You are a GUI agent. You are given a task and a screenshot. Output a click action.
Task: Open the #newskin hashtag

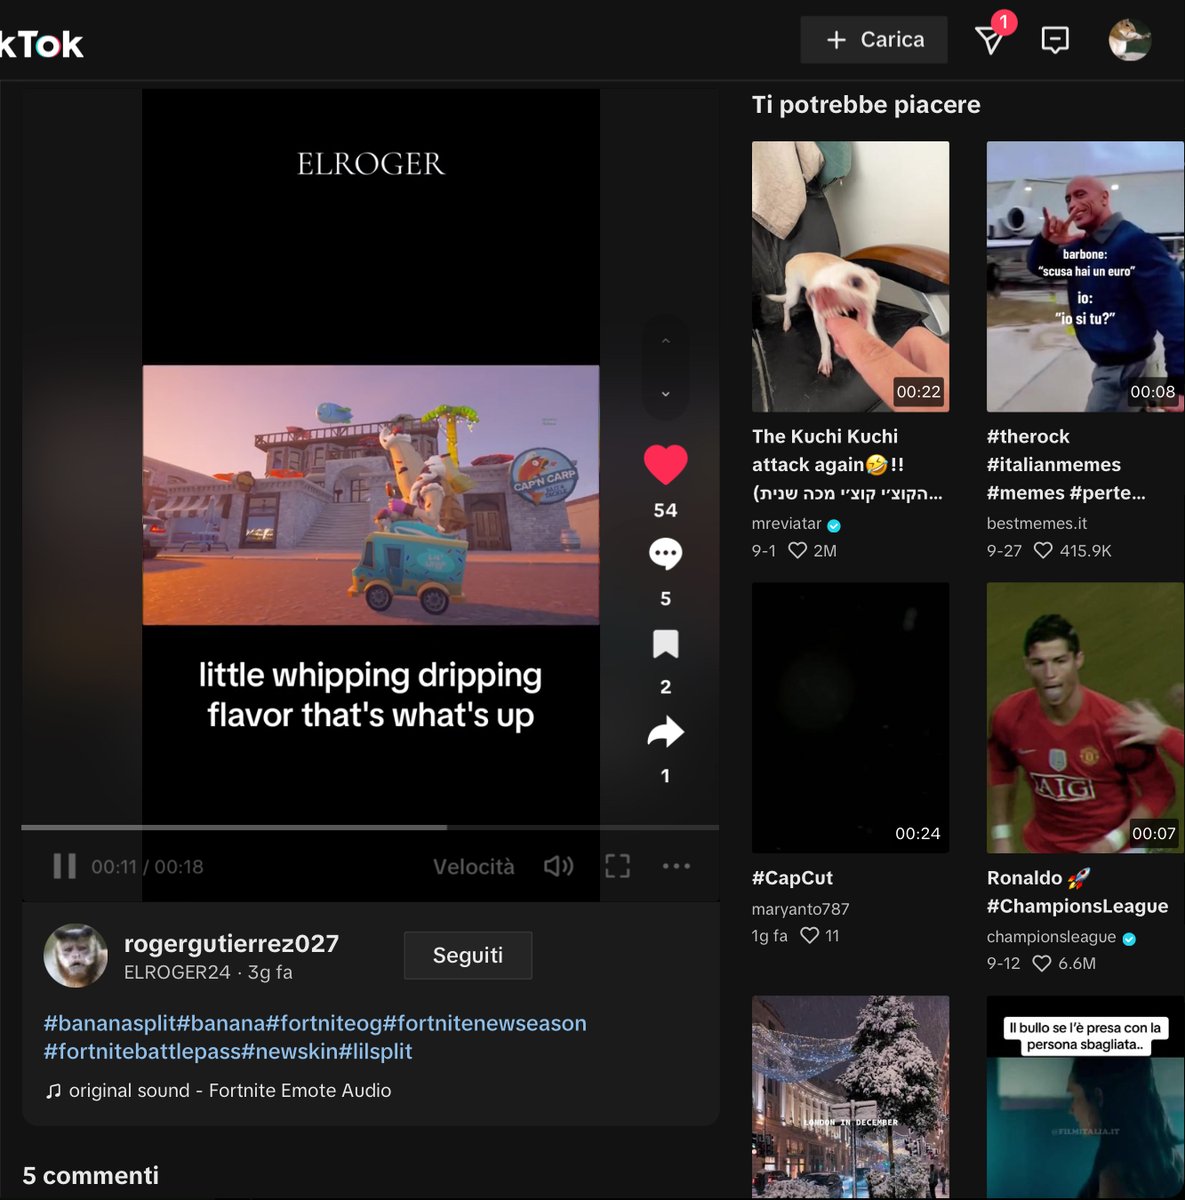coord(290,1051)
